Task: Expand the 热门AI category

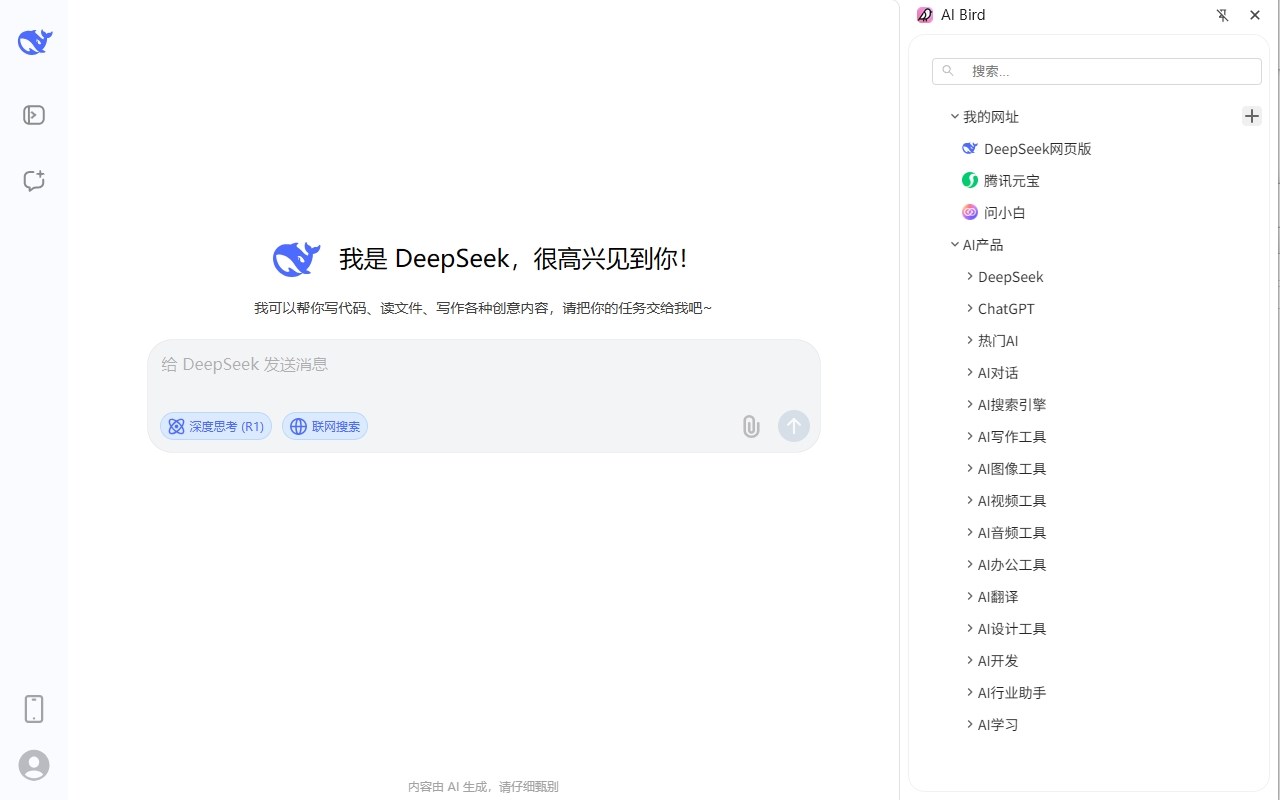Action: (x=970, y=341)
